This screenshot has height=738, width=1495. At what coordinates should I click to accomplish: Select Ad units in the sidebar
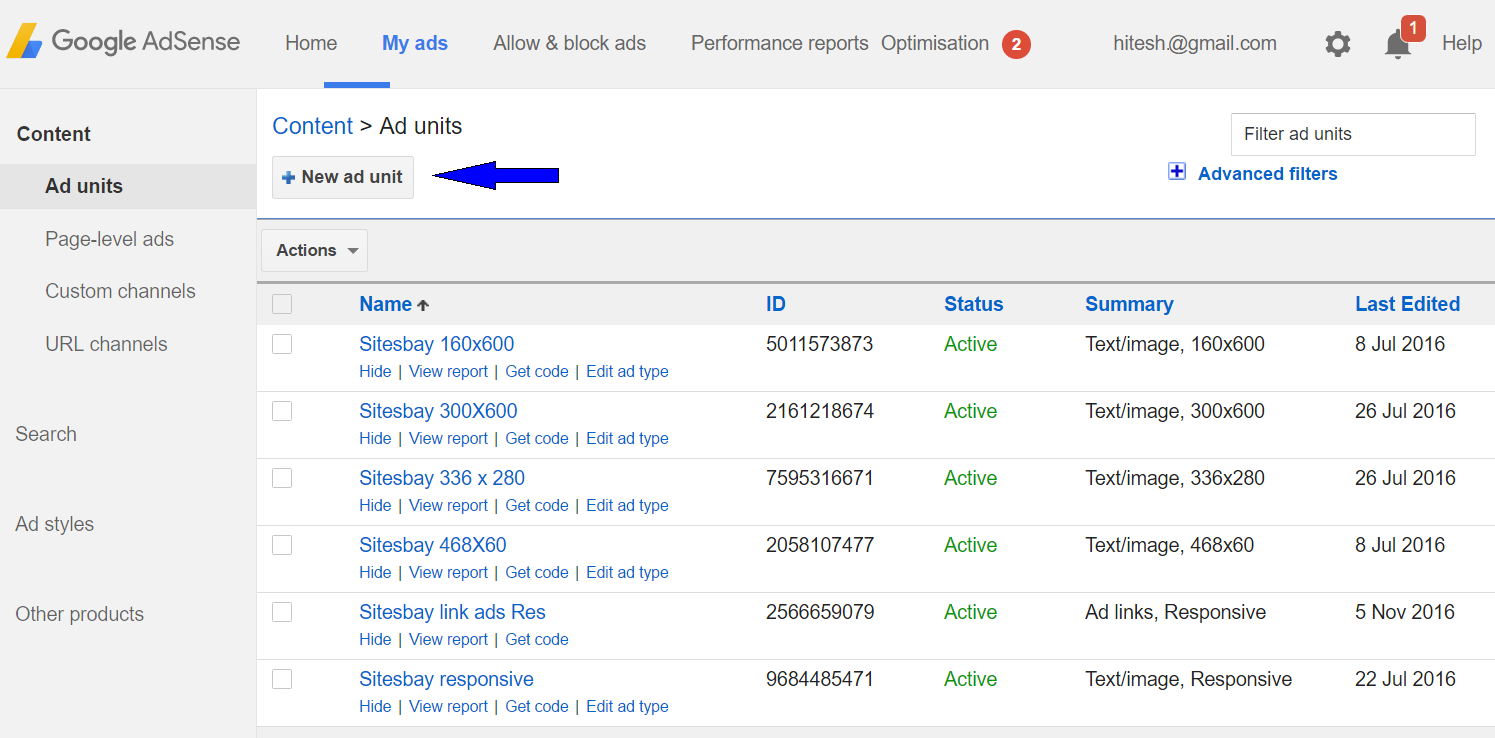[128, 186]
